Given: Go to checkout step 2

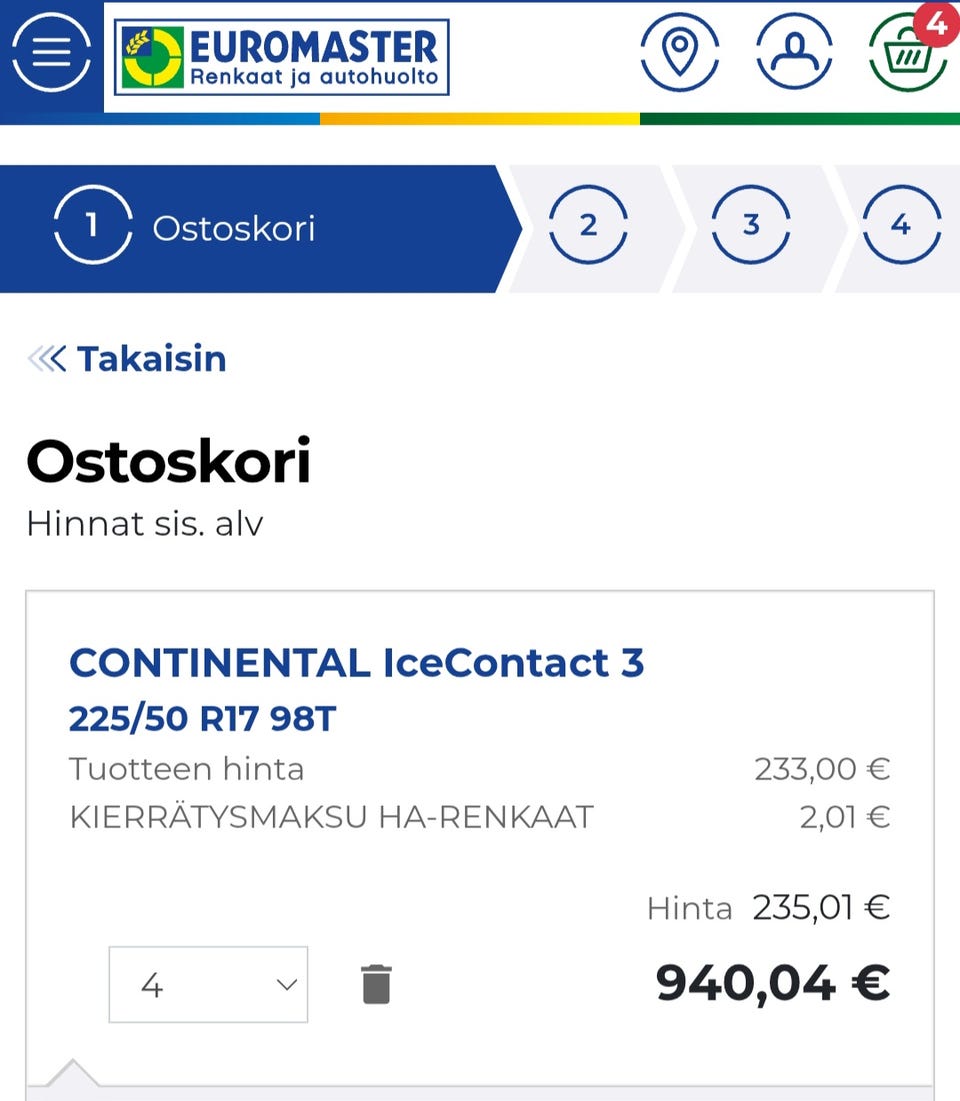Looking at the screenshot, I should (588, 226).
